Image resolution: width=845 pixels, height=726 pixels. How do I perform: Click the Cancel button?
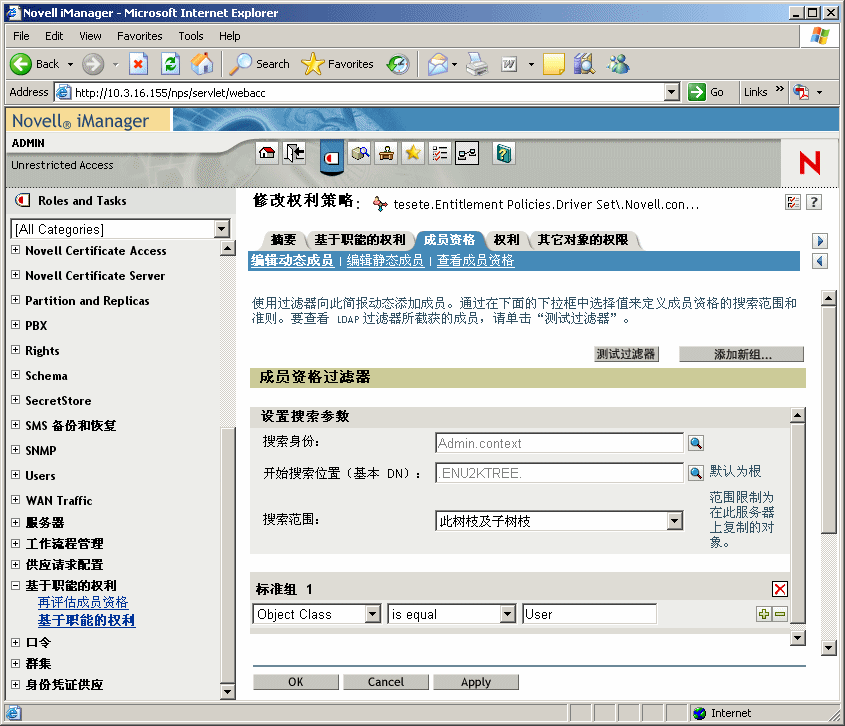(x=386, y=682)
